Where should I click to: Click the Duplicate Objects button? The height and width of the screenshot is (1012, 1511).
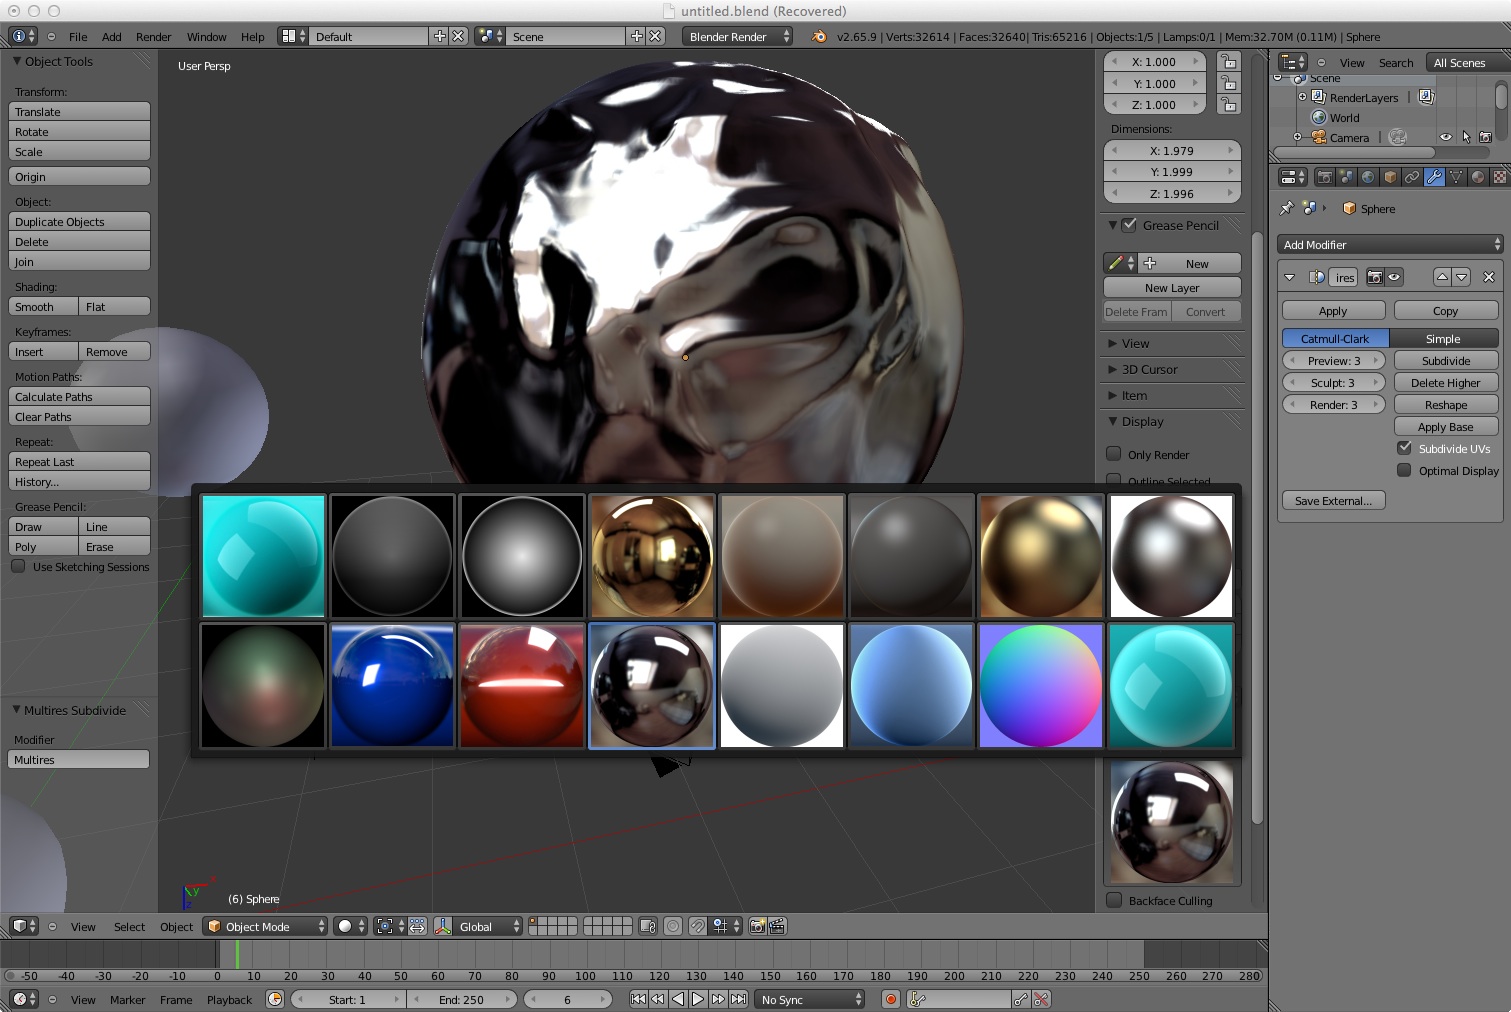(80, 222)
